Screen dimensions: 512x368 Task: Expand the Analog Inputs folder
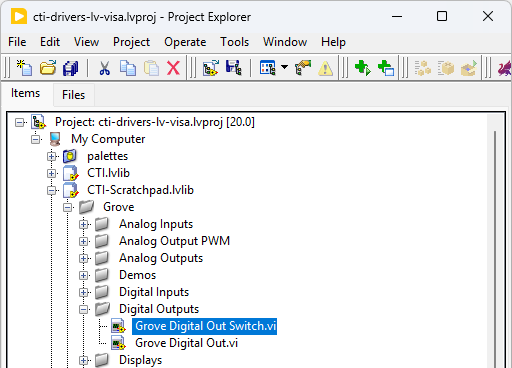pos(84,224)
